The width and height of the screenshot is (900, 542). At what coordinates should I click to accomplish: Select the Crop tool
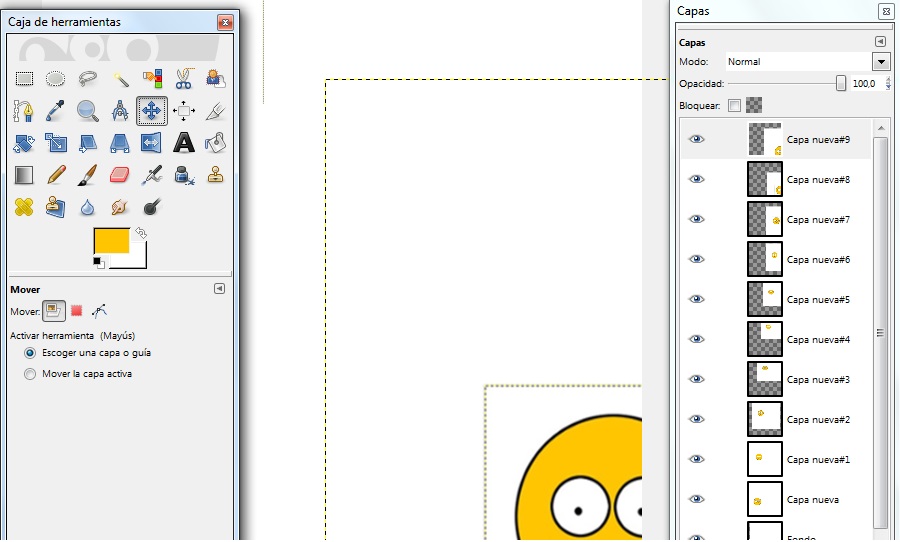pyautogui.click(x=215, y=111)
